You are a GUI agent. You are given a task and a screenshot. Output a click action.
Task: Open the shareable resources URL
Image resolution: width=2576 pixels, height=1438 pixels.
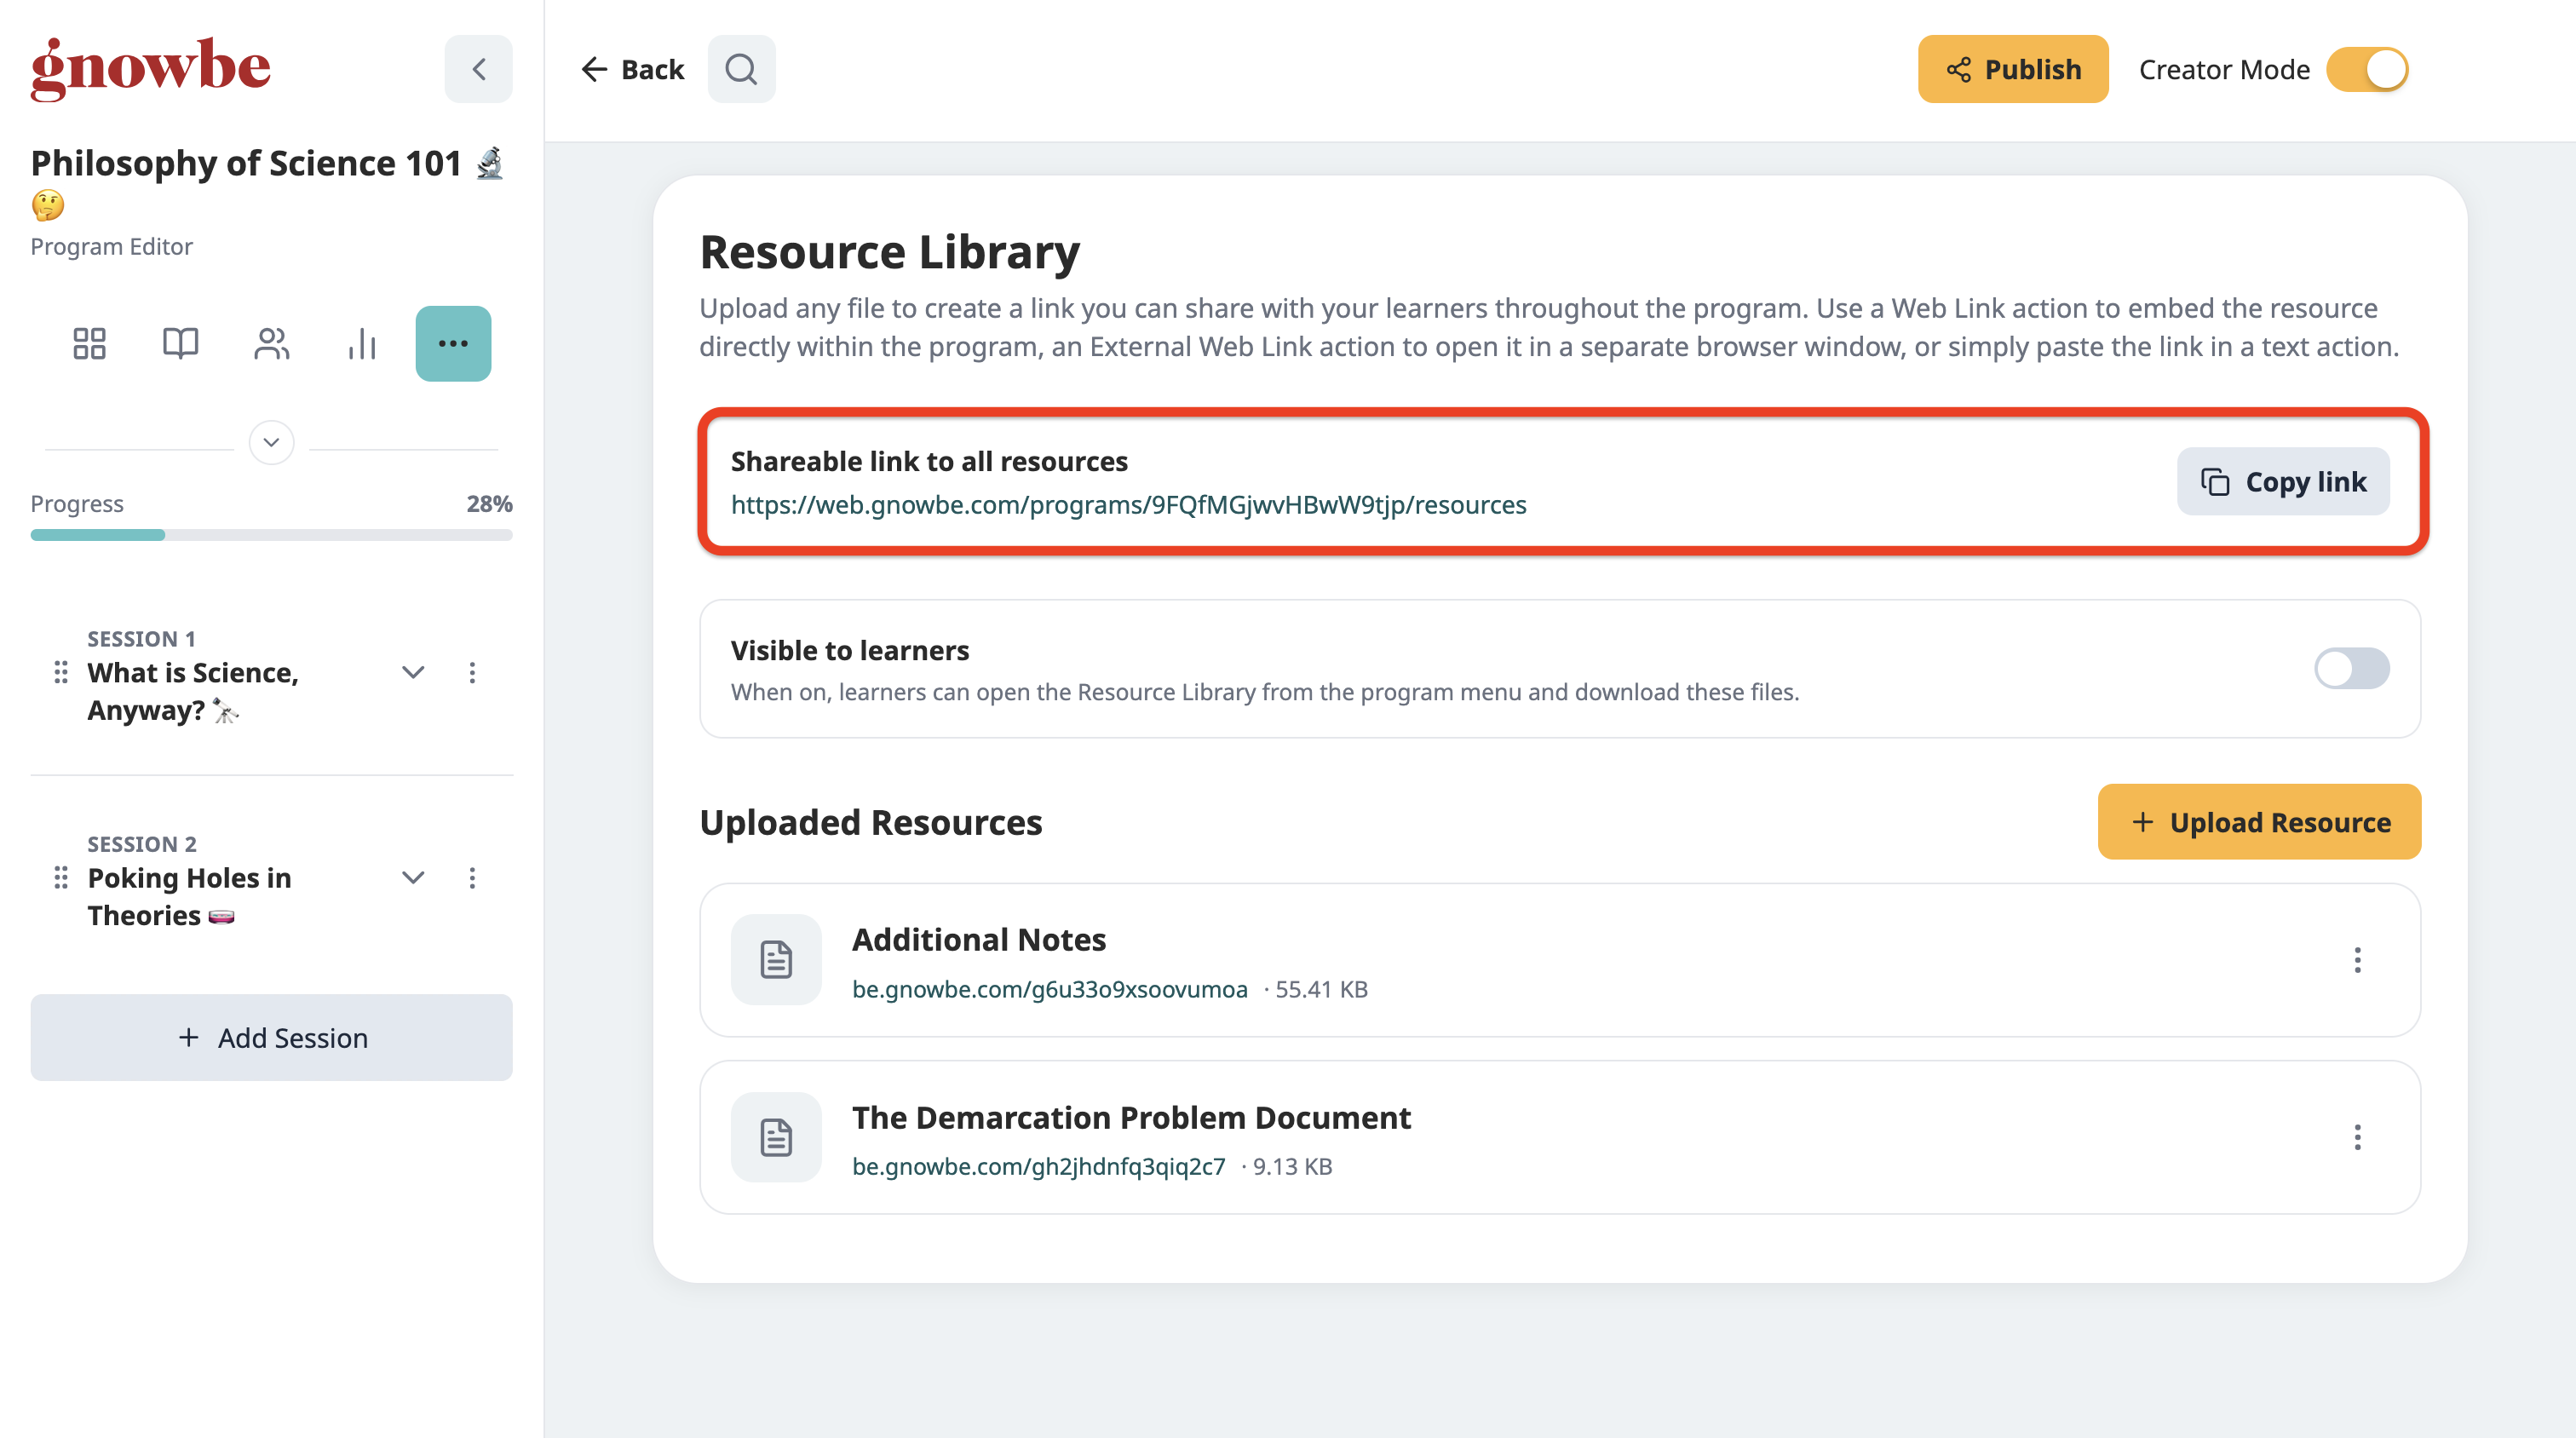click(x=1128, y=505)
